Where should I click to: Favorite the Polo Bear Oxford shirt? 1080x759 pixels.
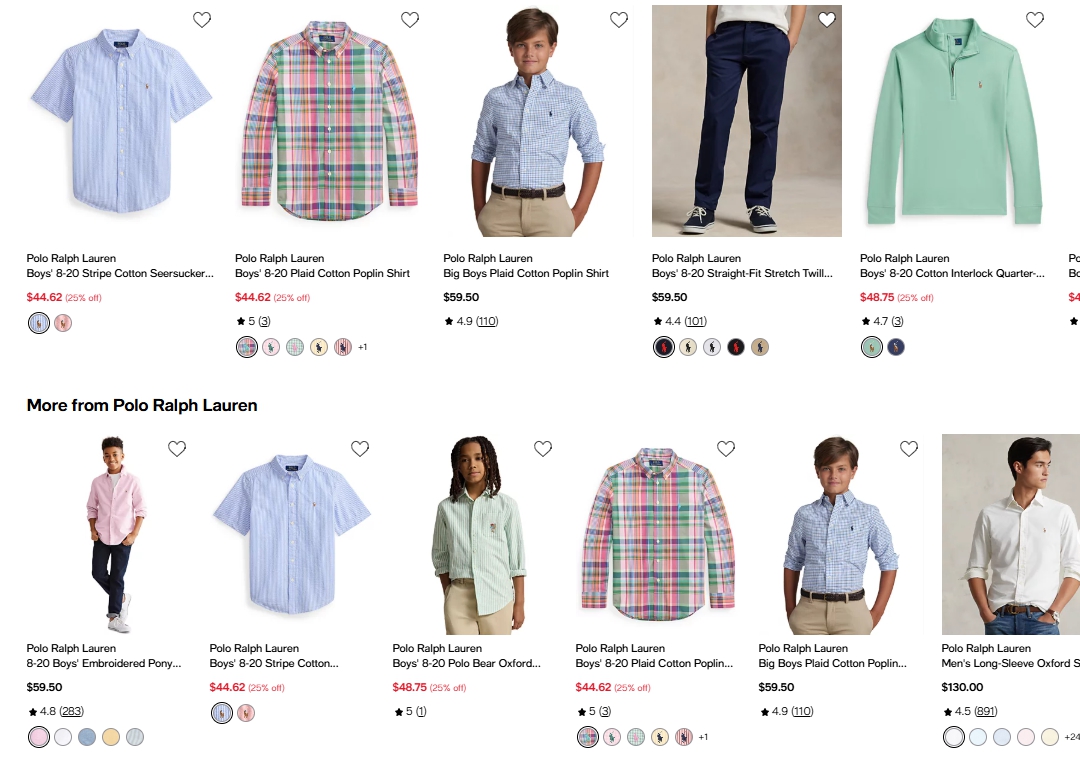coord(543,449)
